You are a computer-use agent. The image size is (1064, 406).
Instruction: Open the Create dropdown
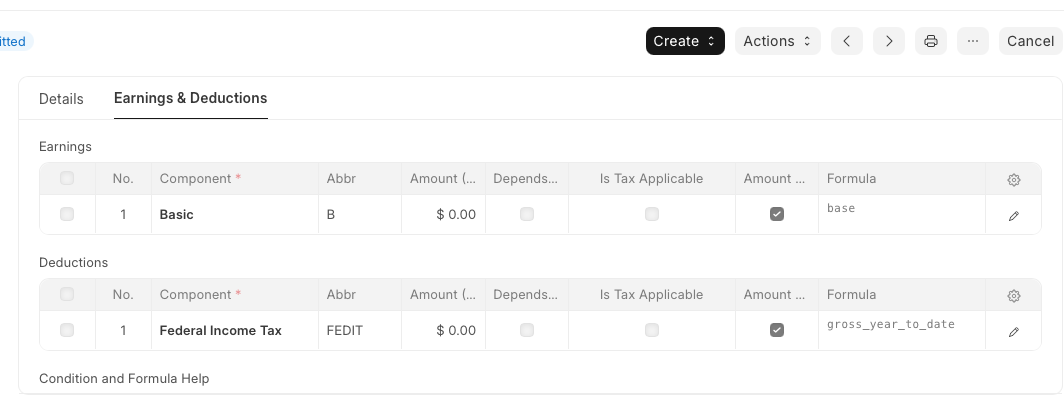pos(685,41)
